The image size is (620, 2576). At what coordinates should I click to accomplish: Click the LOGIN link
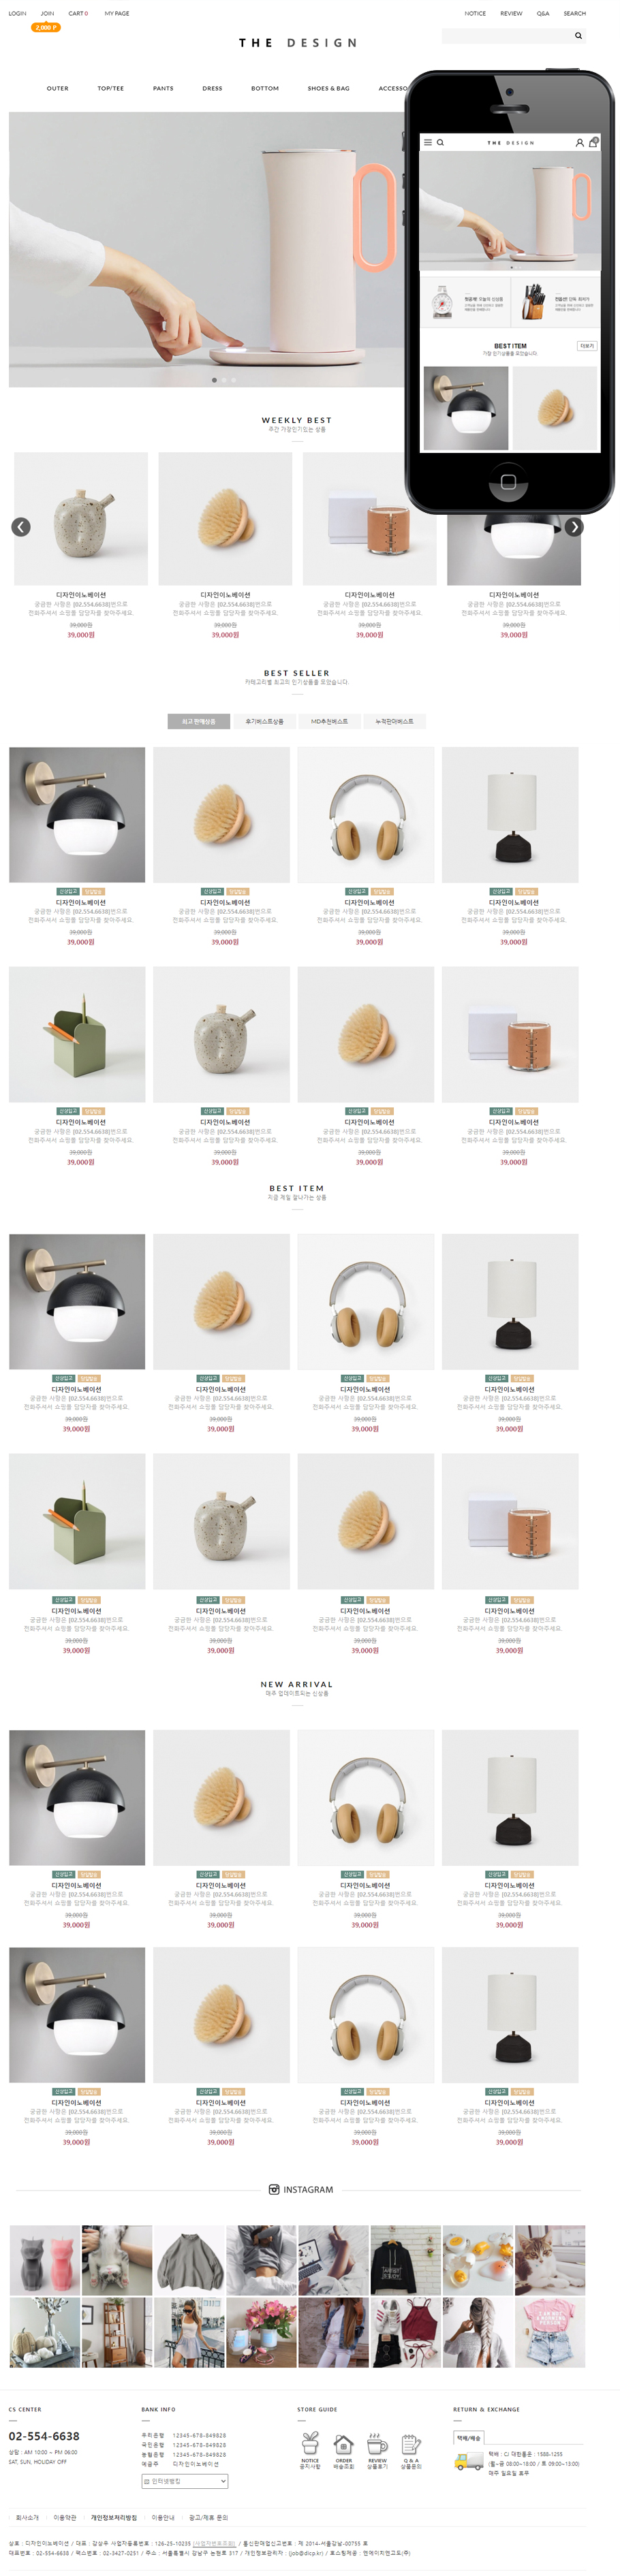(18, 14)
